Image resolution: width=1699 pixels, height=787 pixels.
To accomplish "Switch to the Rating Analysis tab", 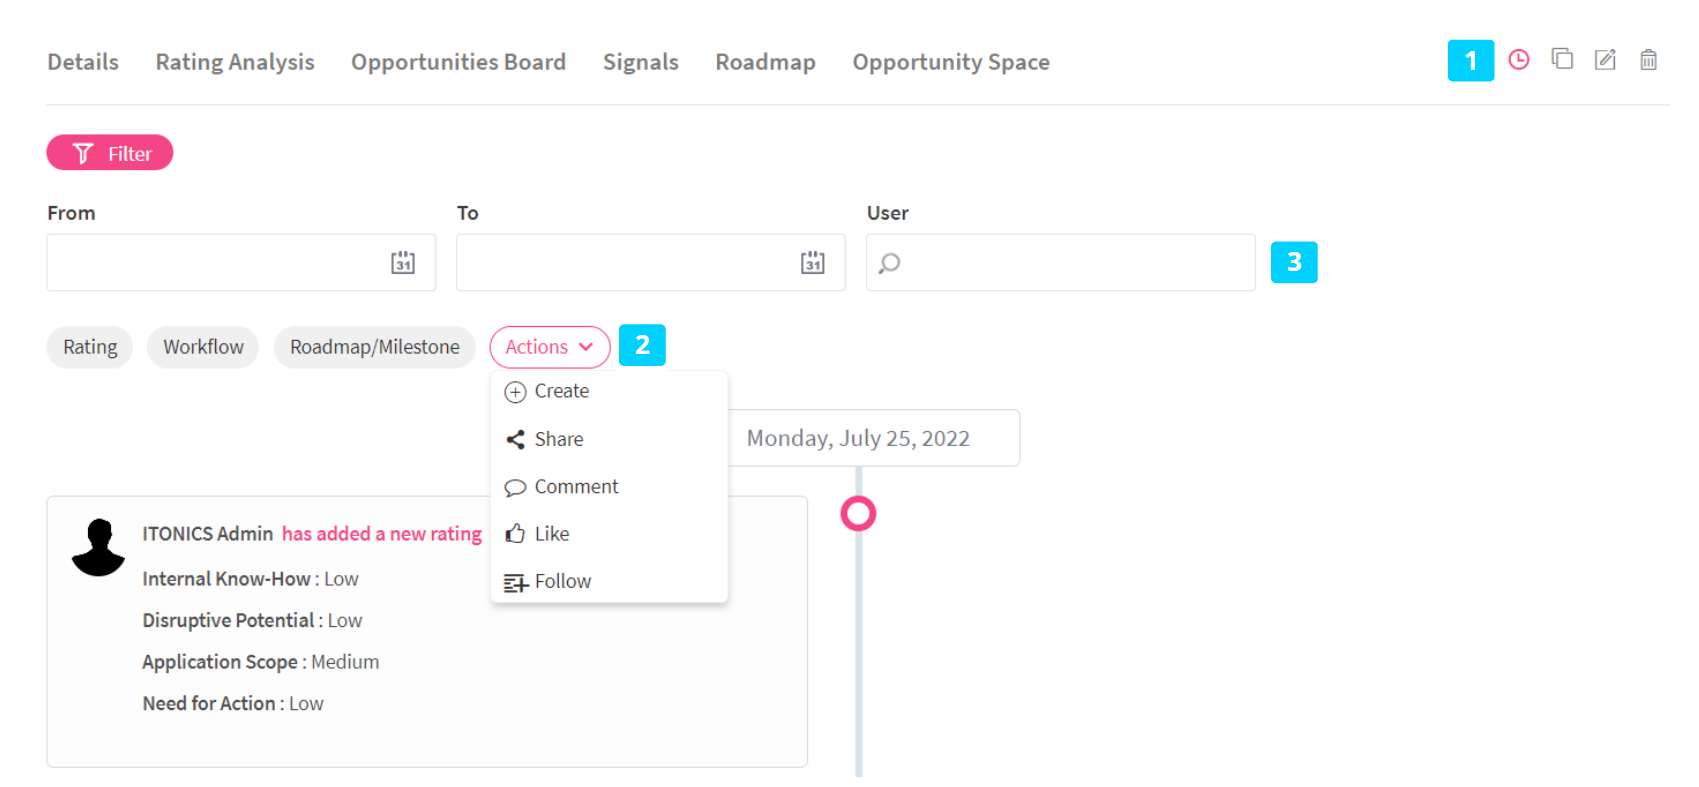I will pyautogui.click(x=235, y=62).
